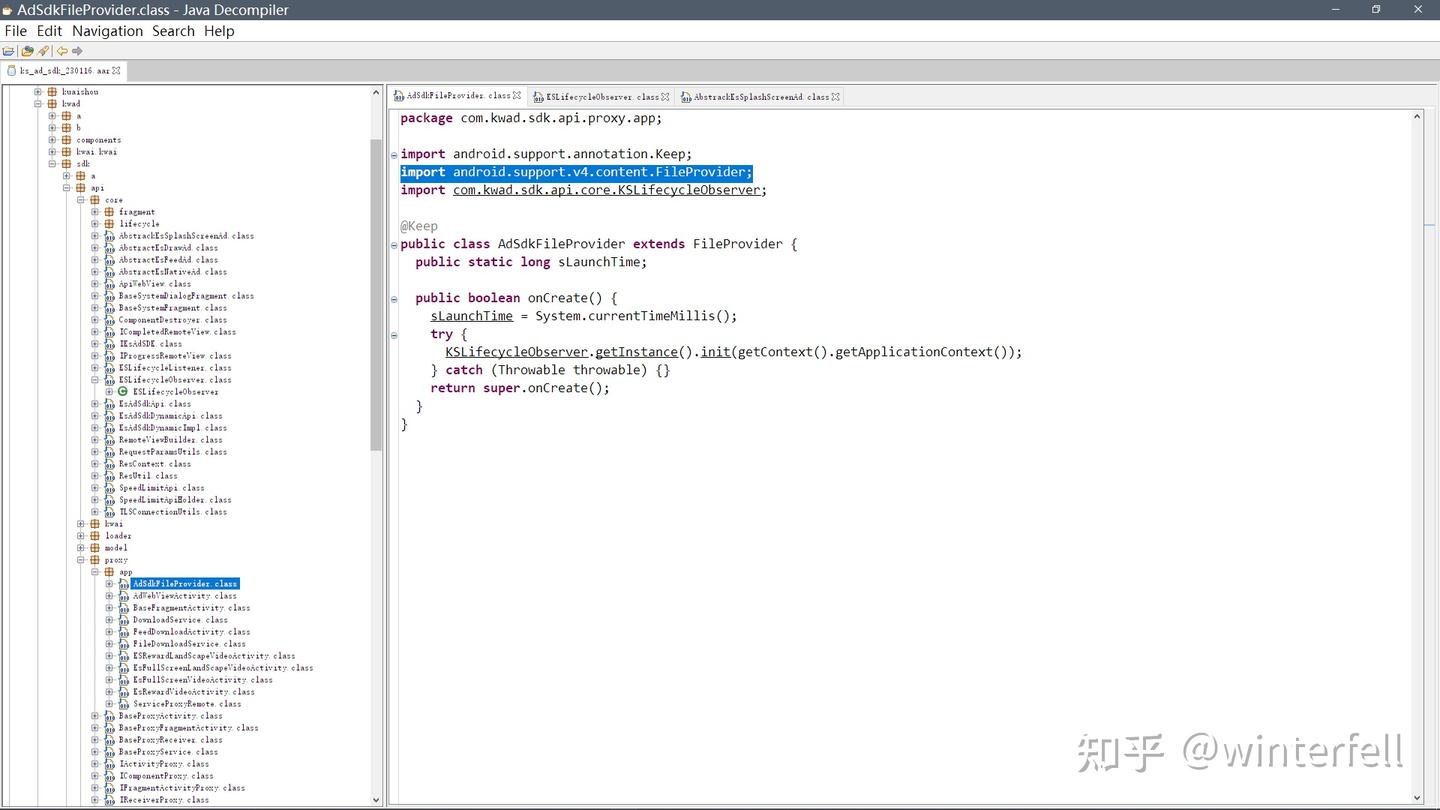Click the green KSLifecycleObserver class icon
The image size is (1440, 810).
click(123, 392)
